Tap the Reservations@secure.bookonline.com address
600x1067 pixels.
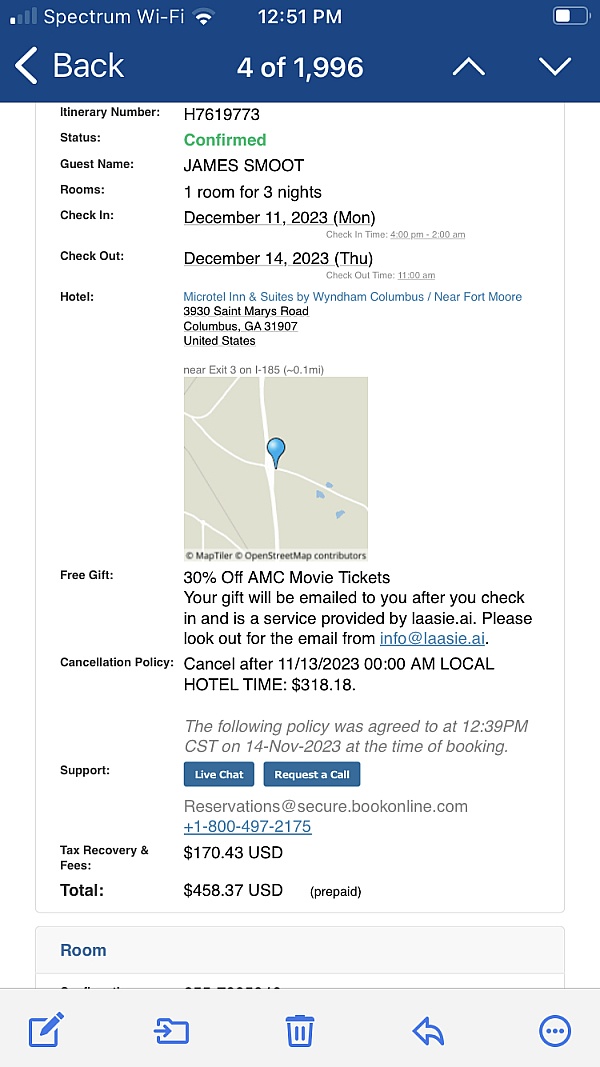(325, 806)
